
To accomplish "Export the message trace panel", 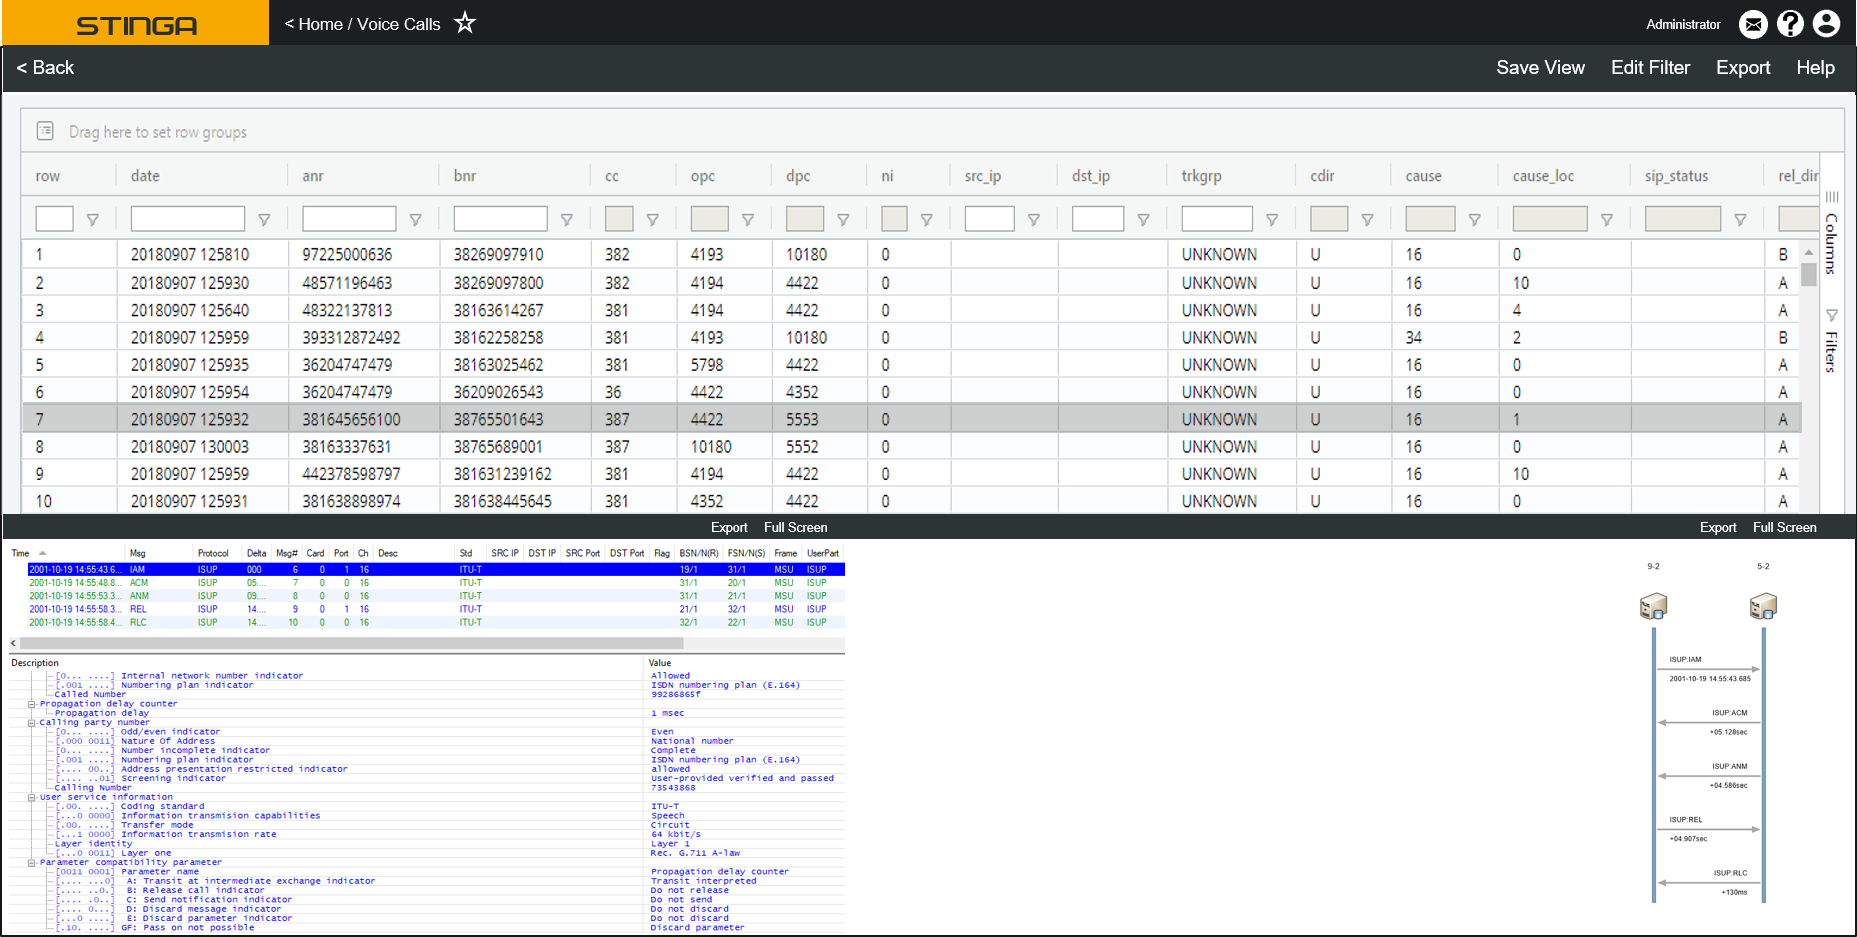I will click(x=729, y=527).
